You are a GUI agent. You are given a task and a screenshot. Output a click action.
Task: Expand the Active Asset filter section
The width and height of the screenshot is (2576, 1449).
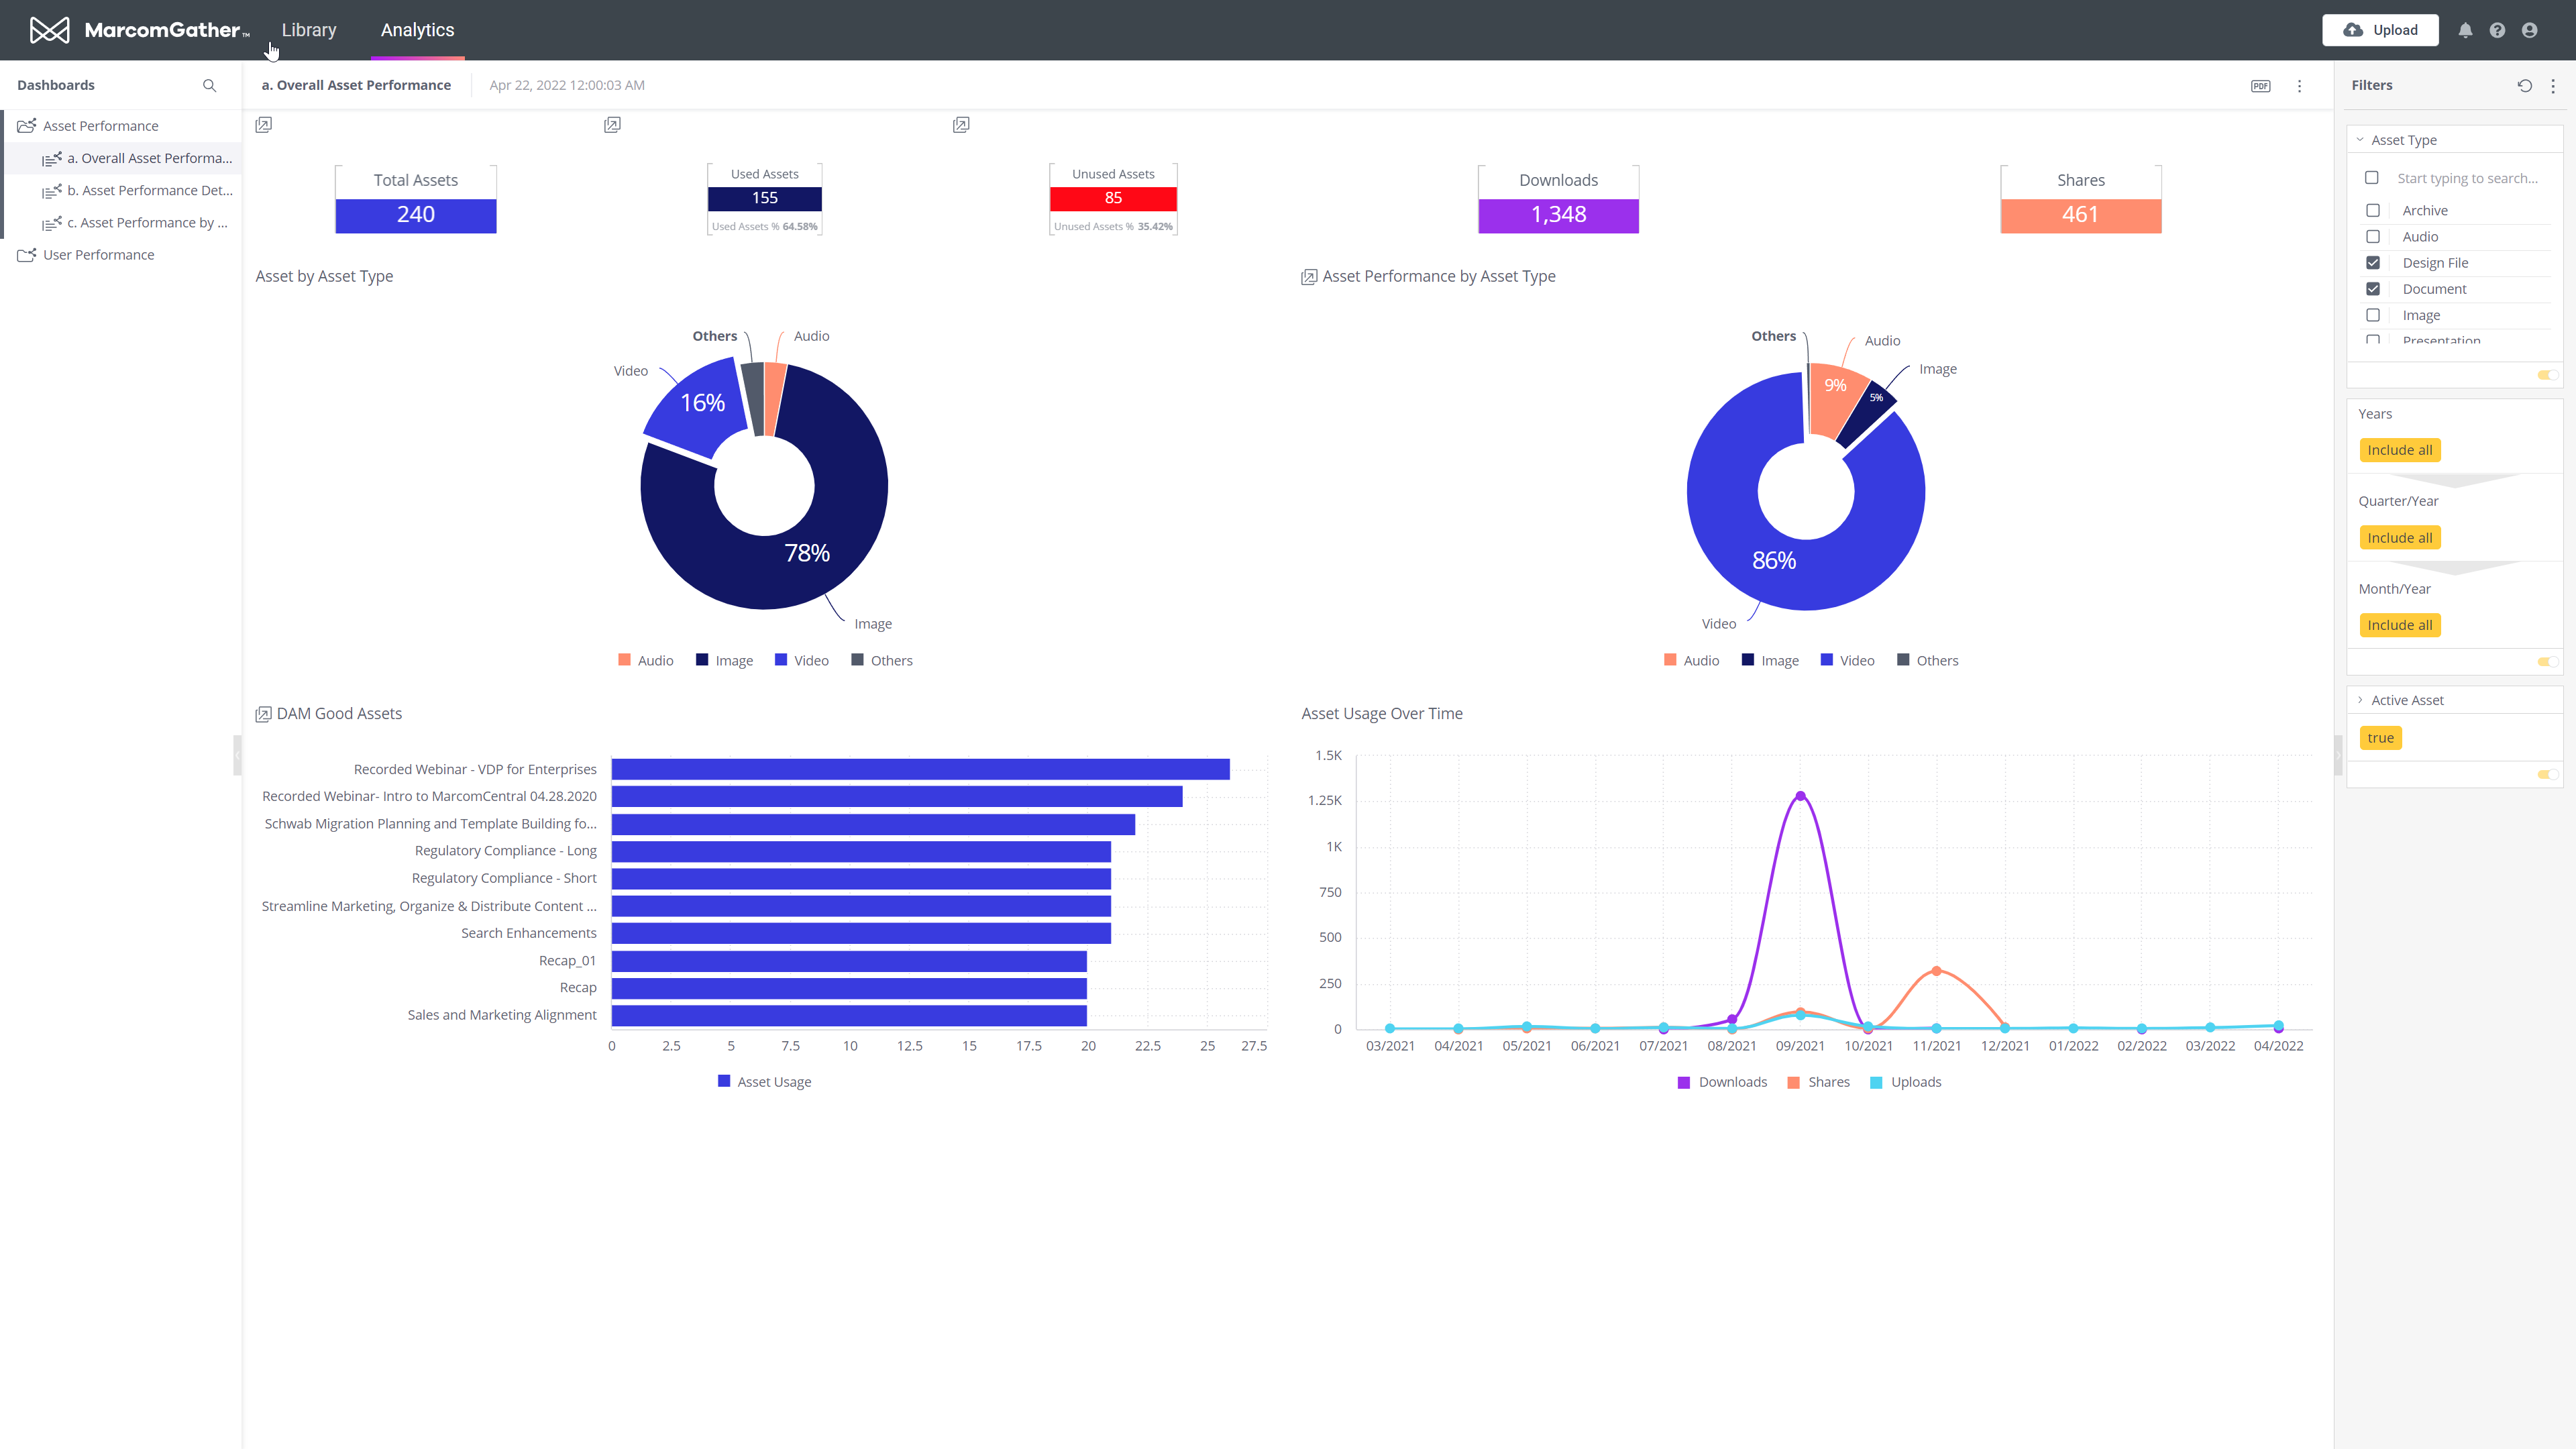coord(2361,700)
